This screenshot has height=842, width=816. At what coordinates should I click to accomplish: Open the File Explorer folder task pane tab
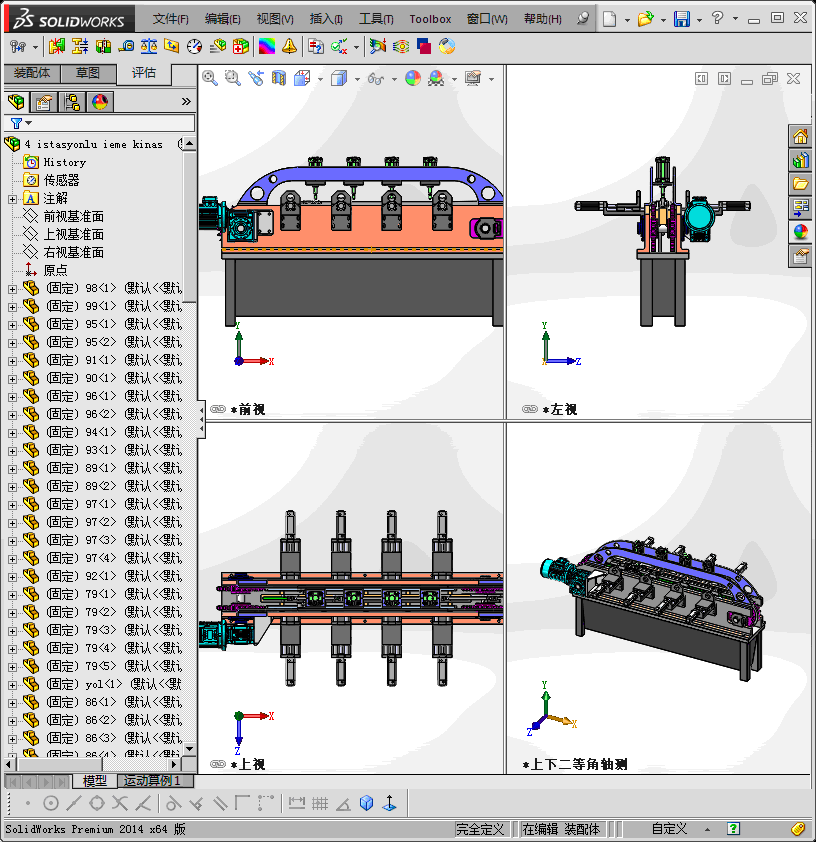click(x=801, y=184)
